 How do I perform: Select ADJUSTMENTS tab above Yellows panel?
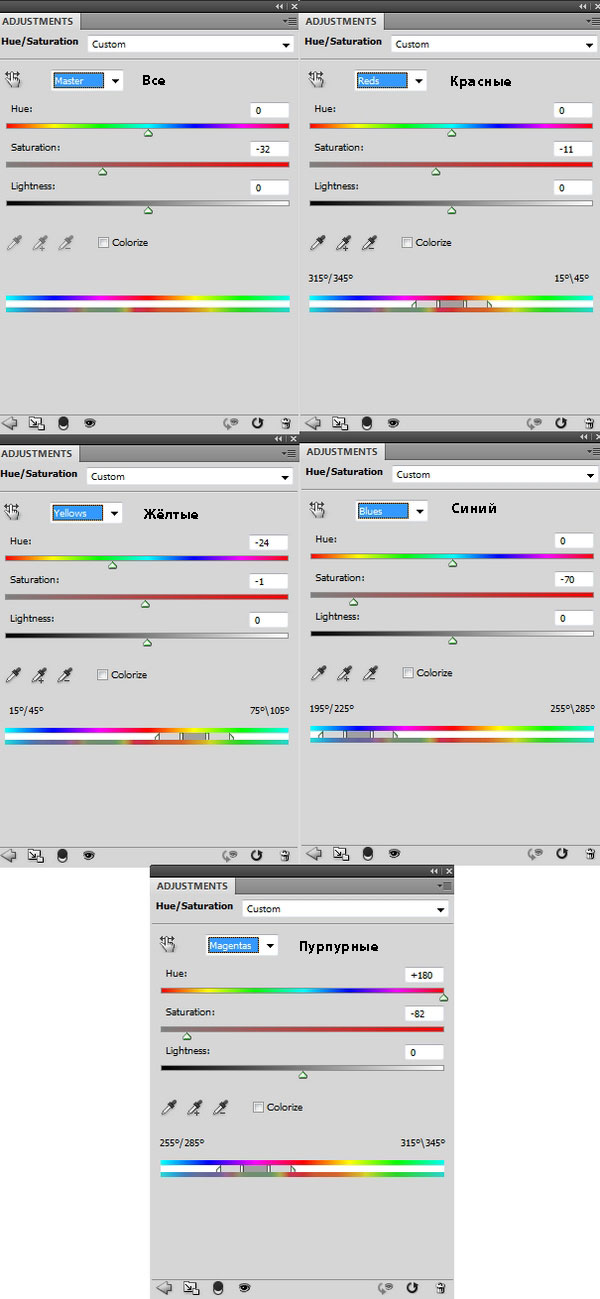39,453
